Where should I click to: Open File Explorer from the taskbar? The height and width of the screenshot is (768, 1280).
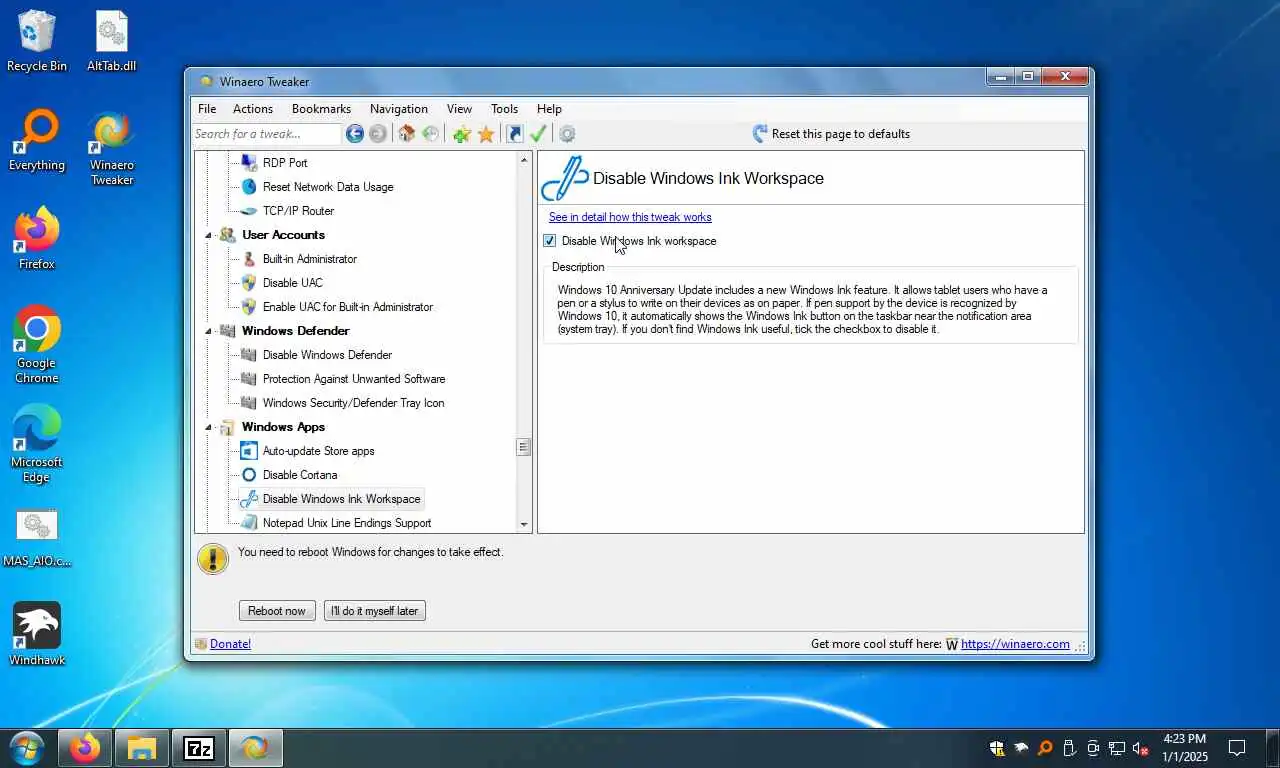pyautogui.click(x=142, y=747)
